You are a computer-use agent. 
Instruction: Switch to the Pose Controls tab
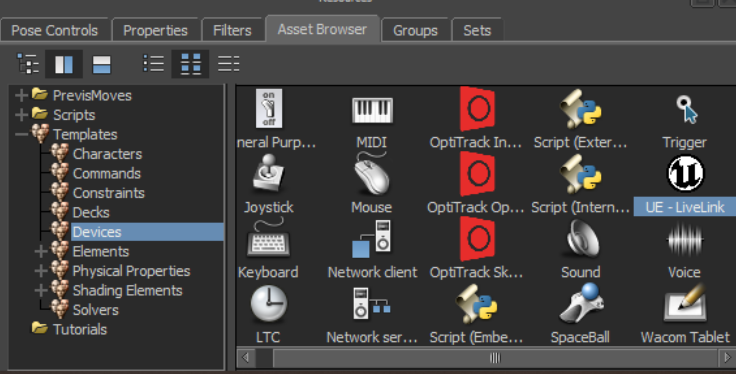point(55,31)
